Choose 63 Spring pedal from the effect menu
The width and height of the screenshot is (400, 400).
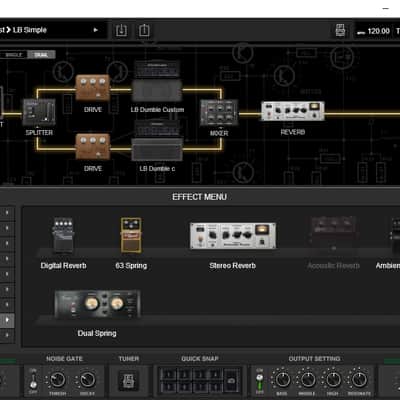pyautogui.click(x=131, y=235)
